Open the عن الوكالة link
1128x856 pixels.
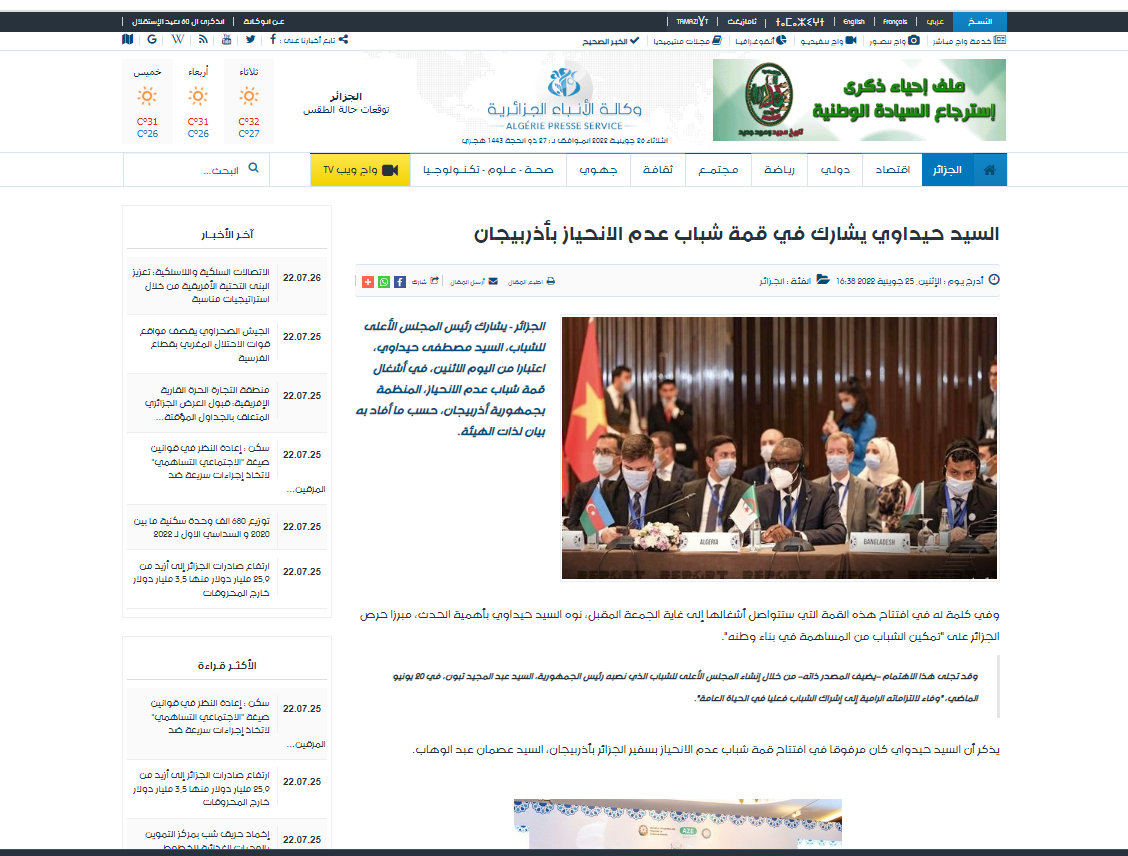pyautogui.click(x=264, y=22)
